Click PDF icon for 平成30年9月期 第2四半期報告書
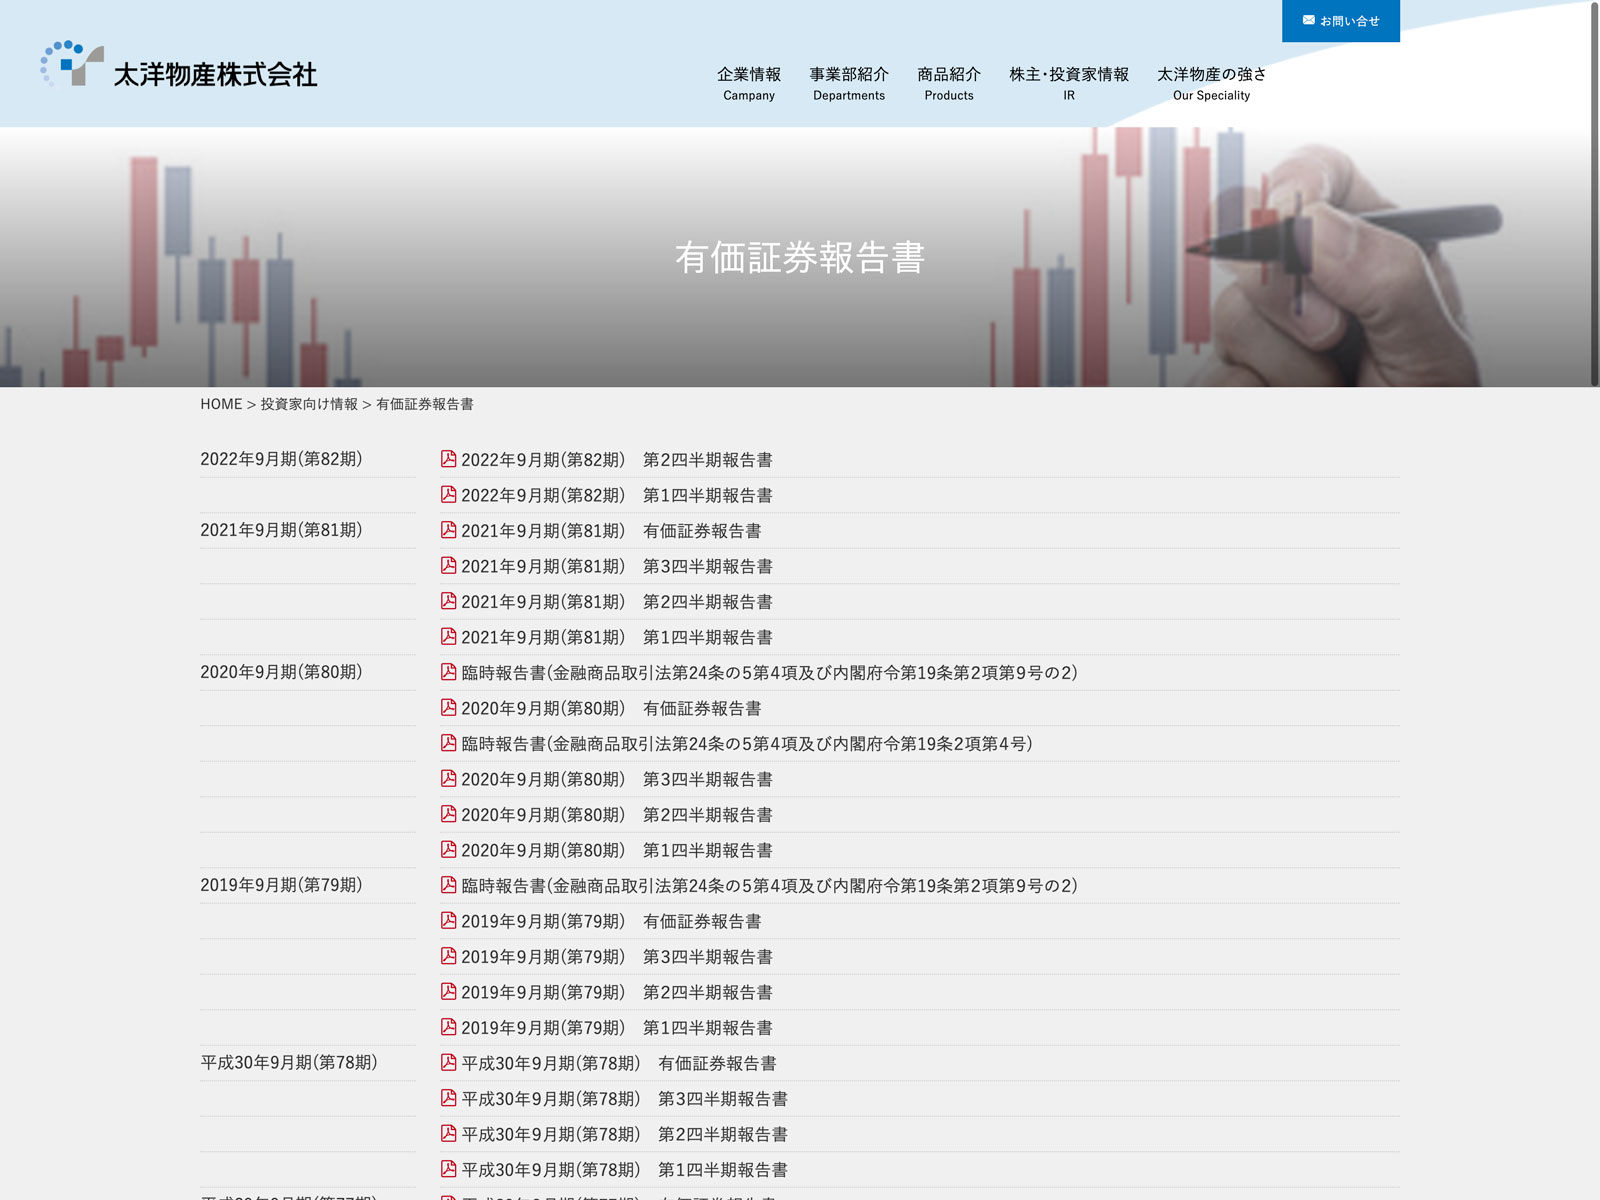Screen dimensions: 1600x1200 (x=449, y=1133)
